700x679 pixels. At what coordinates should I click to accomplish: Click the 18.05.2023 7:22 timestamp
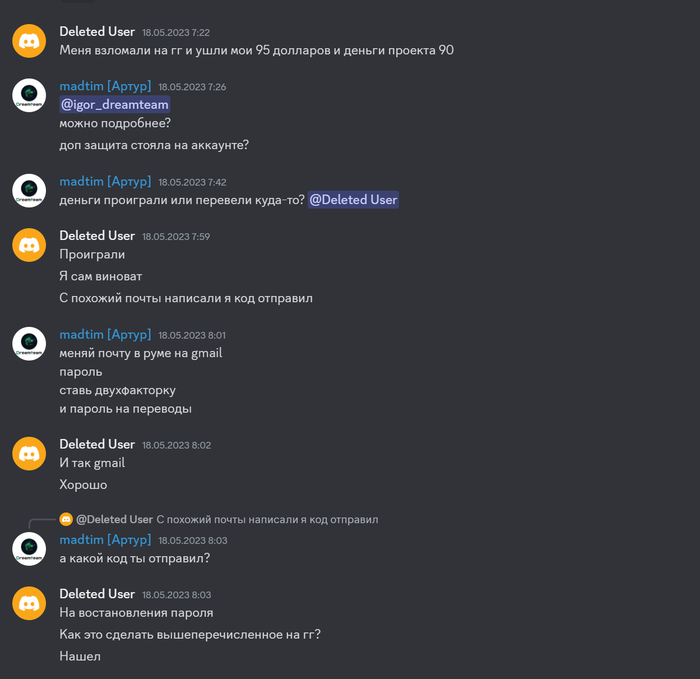tap(176, 33)
